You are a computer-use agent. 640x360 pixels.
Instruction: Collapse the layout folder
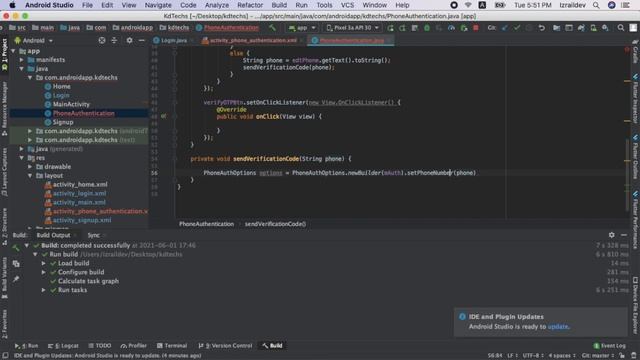click(x=30, y=176)
